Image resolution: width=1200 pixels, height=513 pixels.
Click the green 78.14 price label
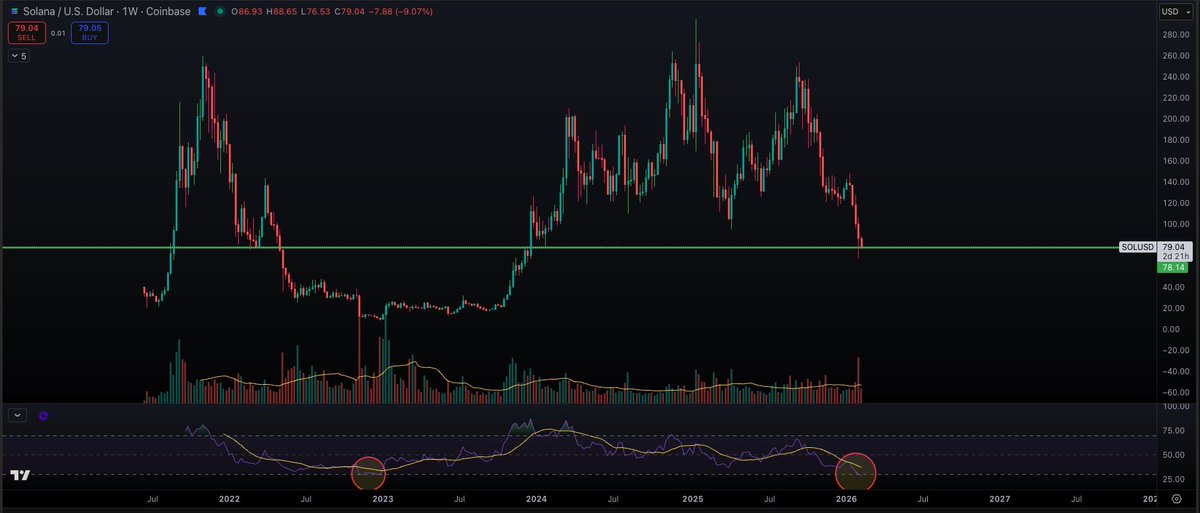[1171, 268]
